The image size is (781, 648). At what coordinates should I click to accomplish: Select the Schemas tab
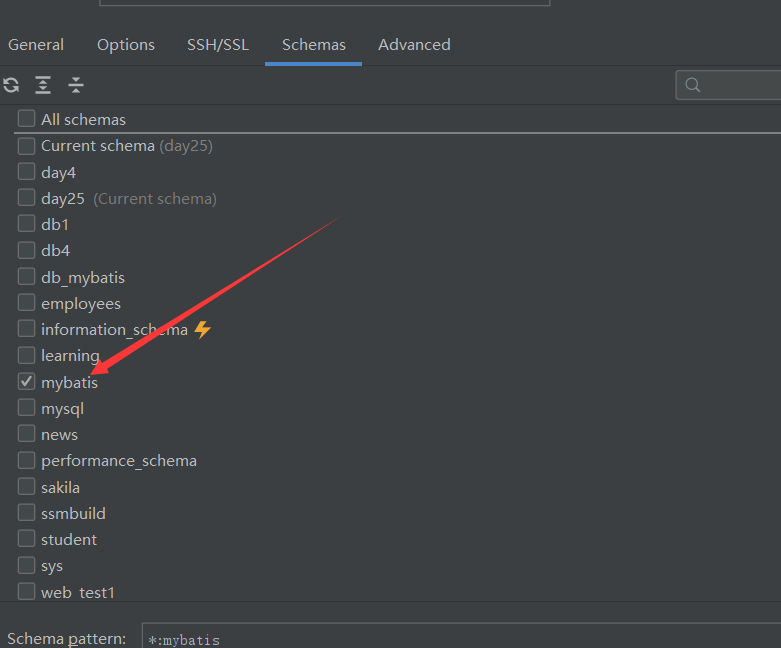[314, 45]
